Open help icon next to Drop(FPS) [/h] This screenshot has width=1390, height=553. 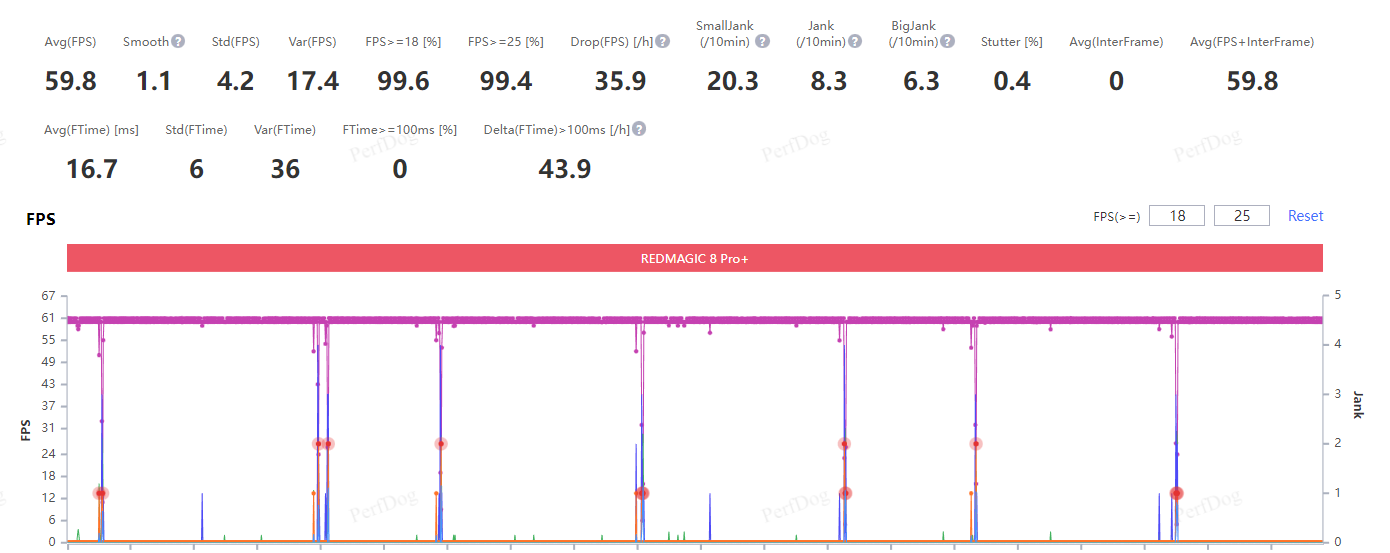(x=663, y=41)
